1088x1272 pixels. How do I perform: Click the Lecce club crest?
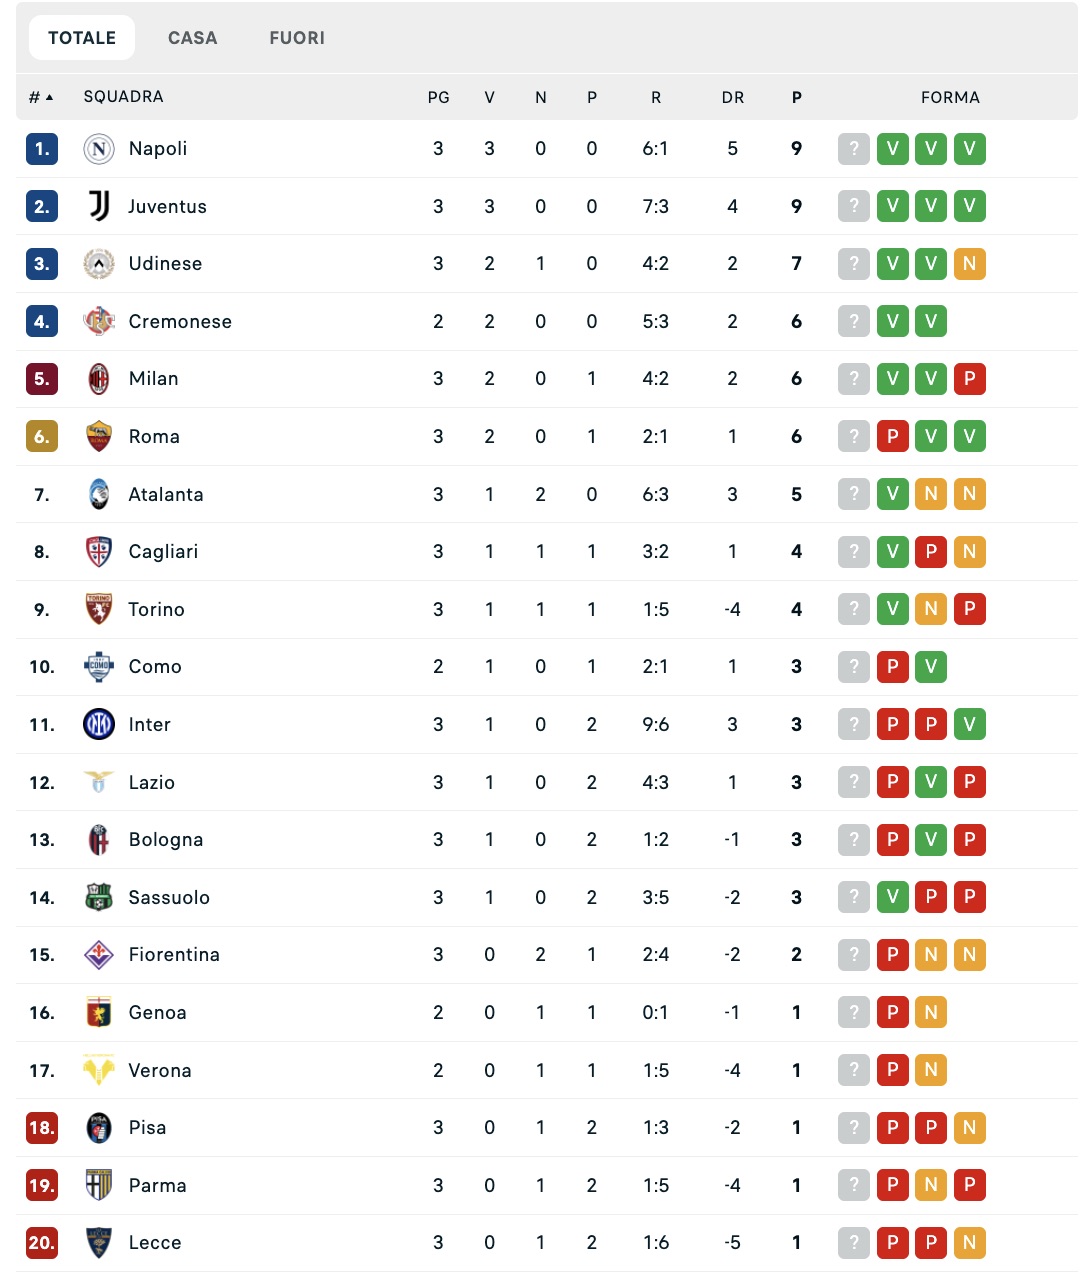99,1243
